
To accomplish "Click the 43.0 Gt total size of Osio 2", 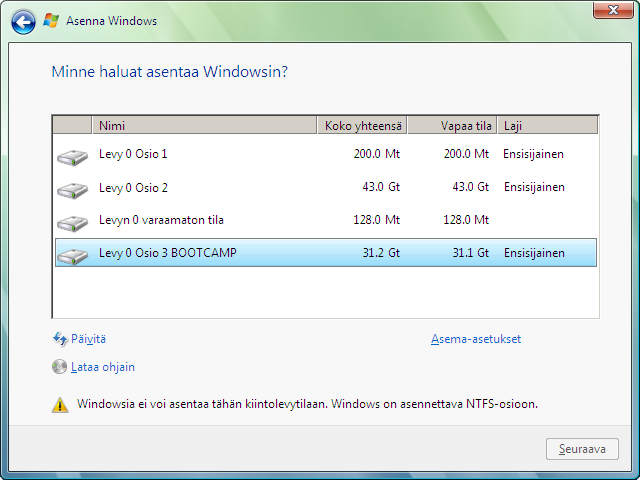I will point(381,187).
